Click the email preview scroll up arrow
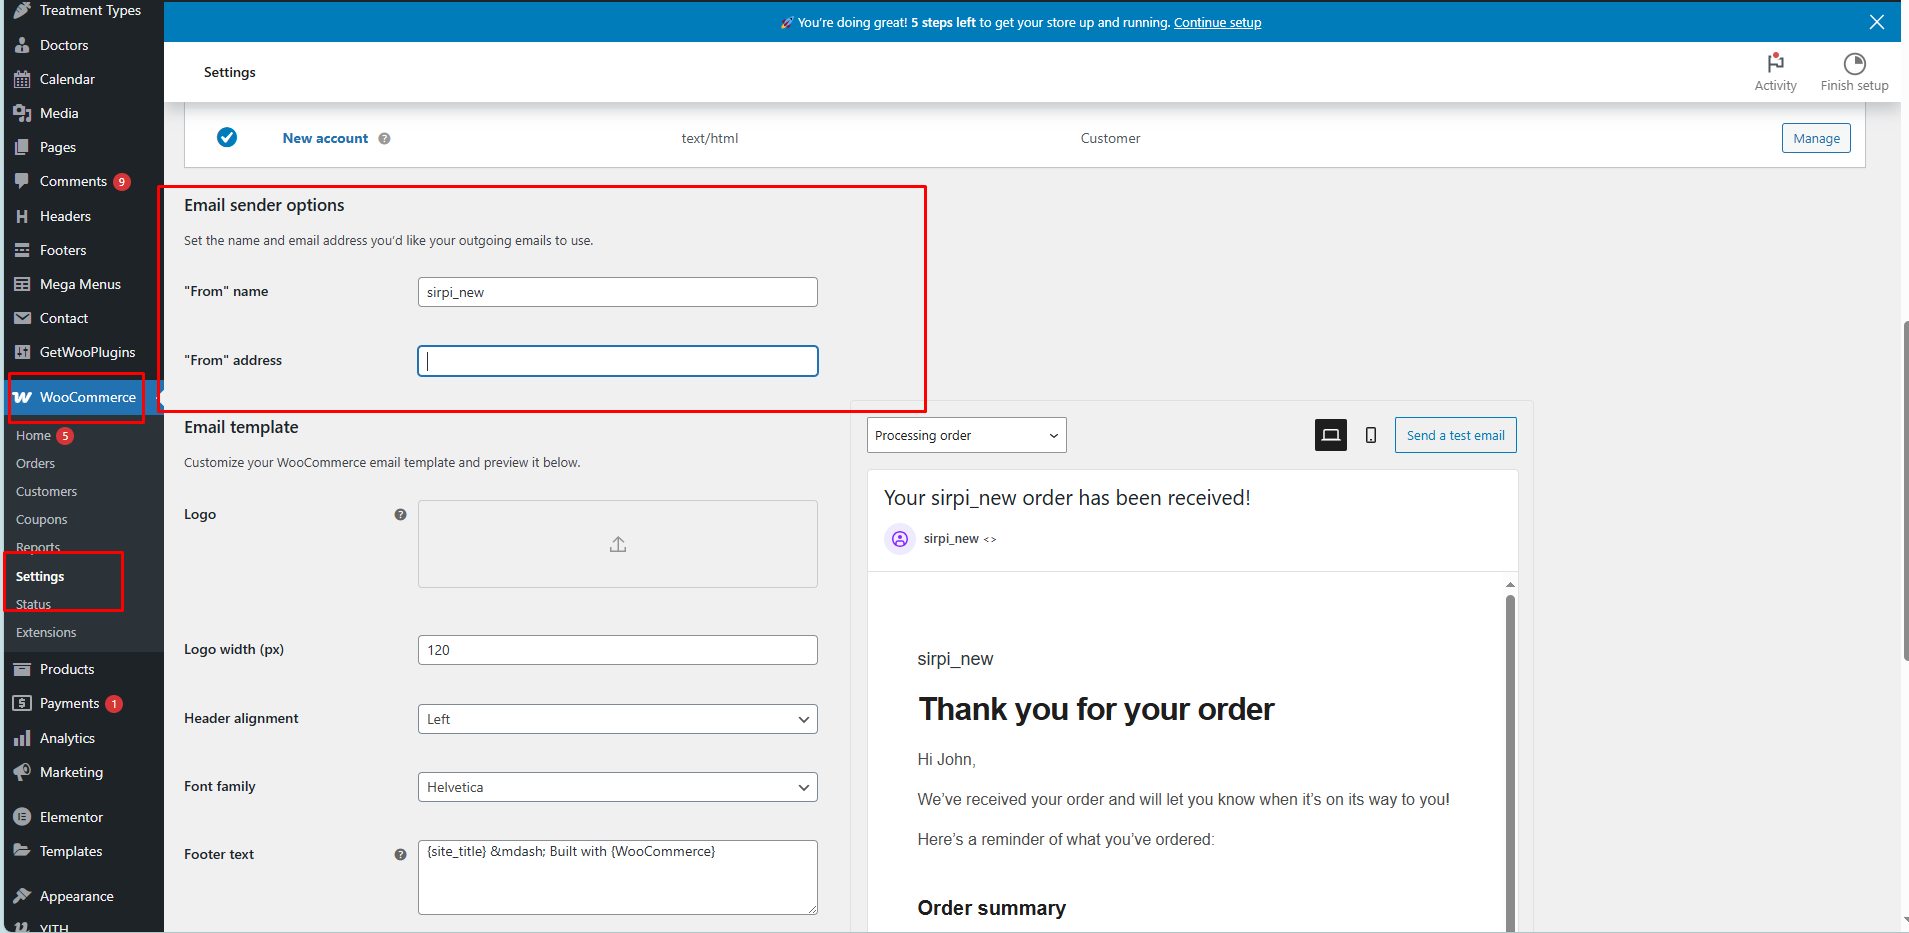This screenshot has width=1909, height=933. coord(1510,584)
